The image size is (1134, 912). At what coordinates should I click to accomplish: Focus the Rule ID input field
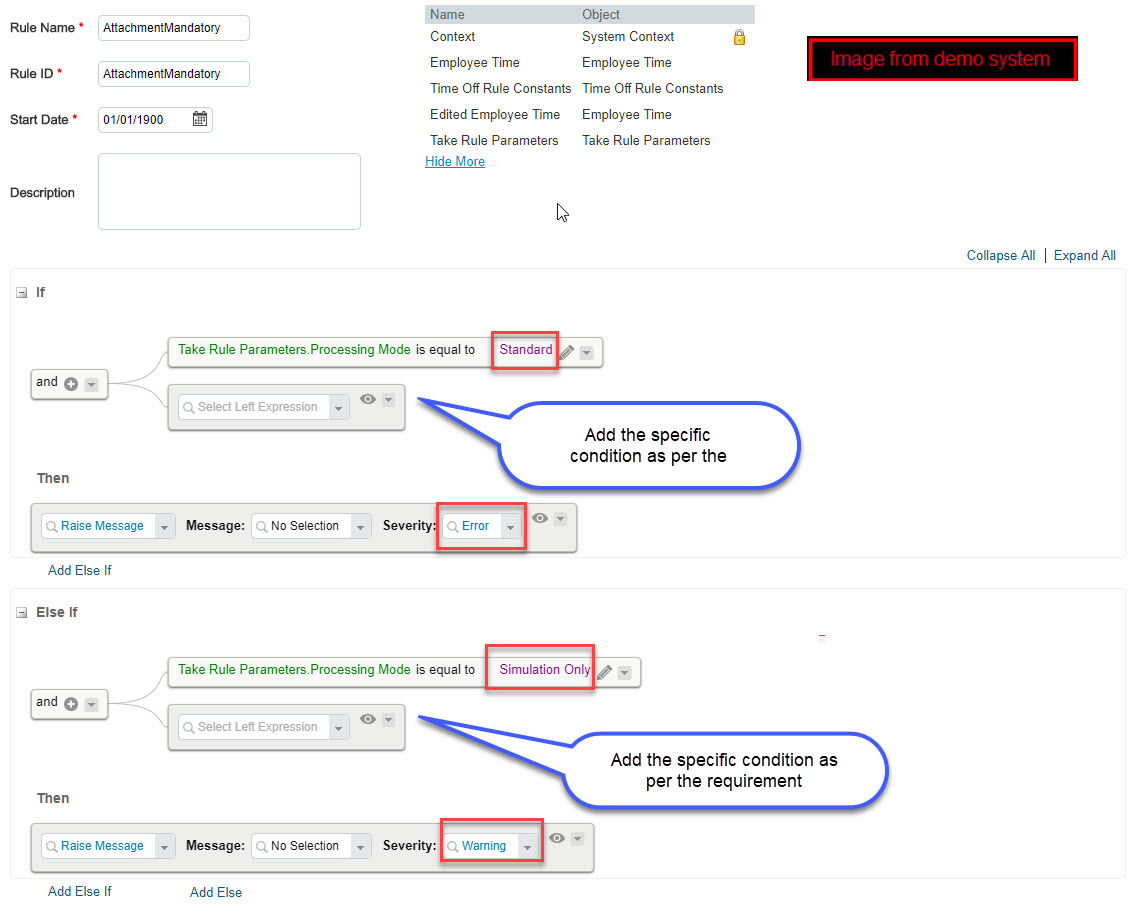point(174,74)
